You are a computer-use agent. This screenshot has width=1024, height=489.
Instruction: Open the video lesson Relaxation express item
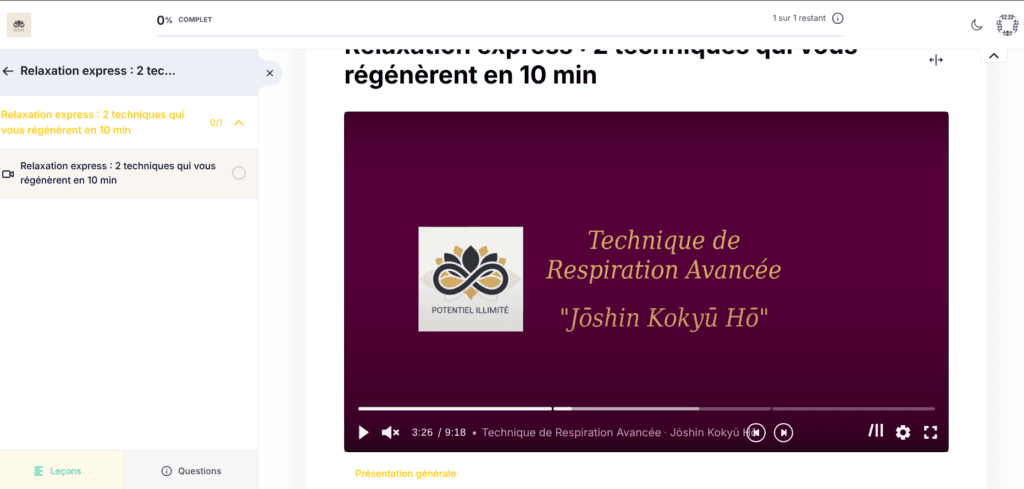[129, 173]
